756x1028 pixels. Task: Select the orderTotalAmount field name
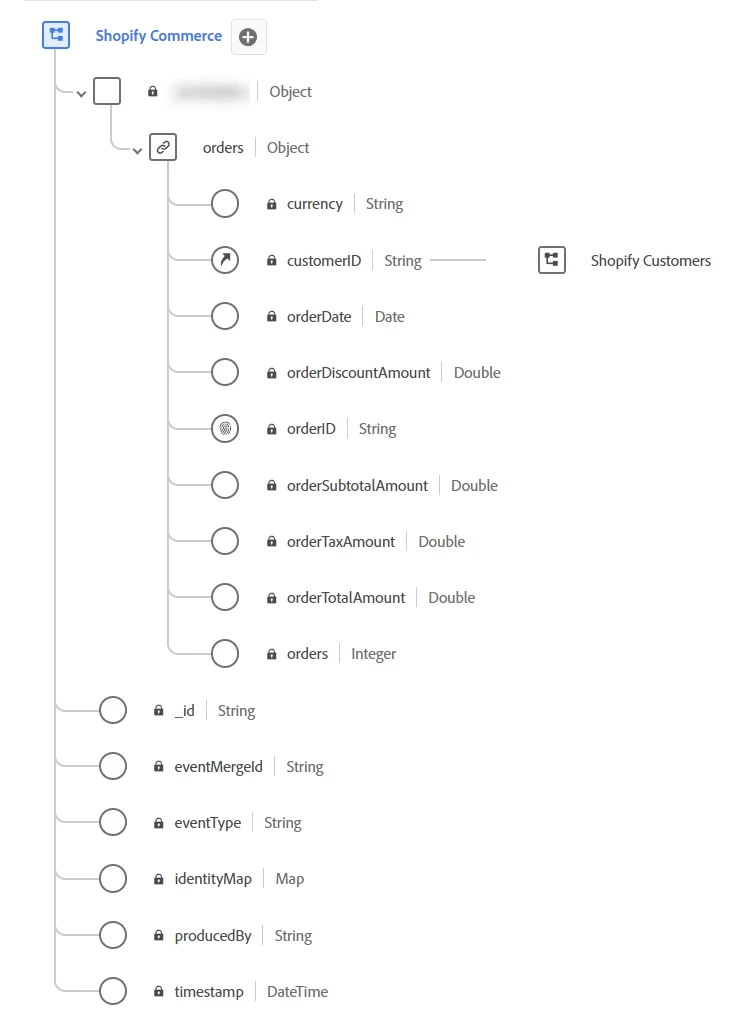click(x=346, y=597)
